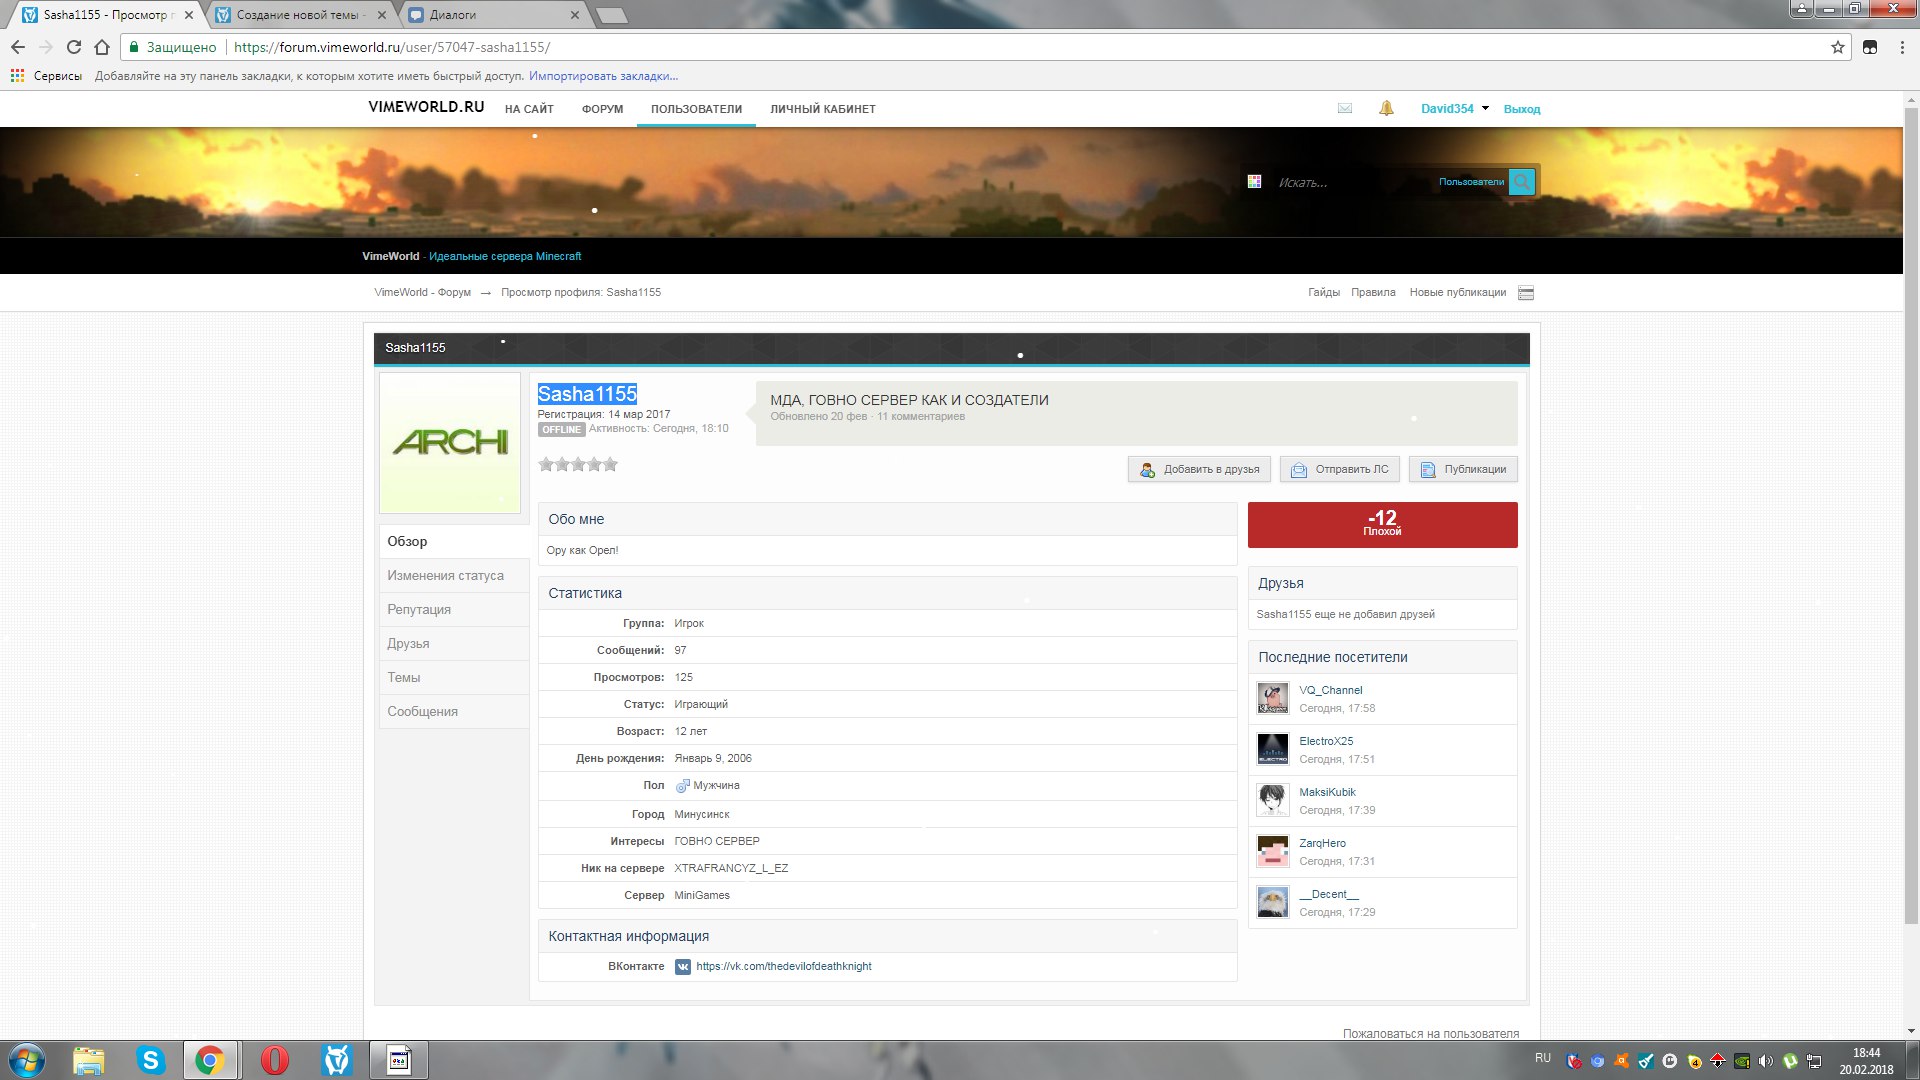
Task: Open the uTorrent tray icon
Action: click(x=1790, y=1061)
